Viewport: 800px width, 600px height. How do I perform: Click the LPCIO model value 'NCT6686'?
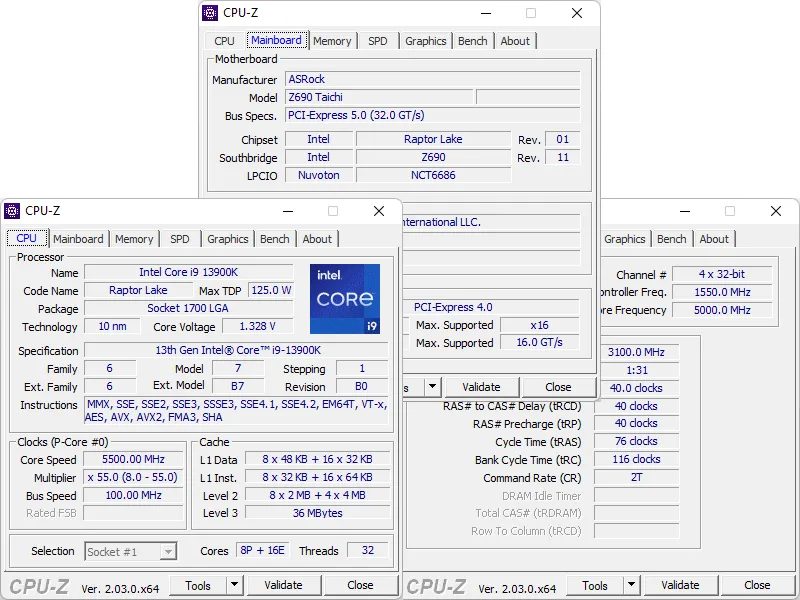tap(433, 175)
